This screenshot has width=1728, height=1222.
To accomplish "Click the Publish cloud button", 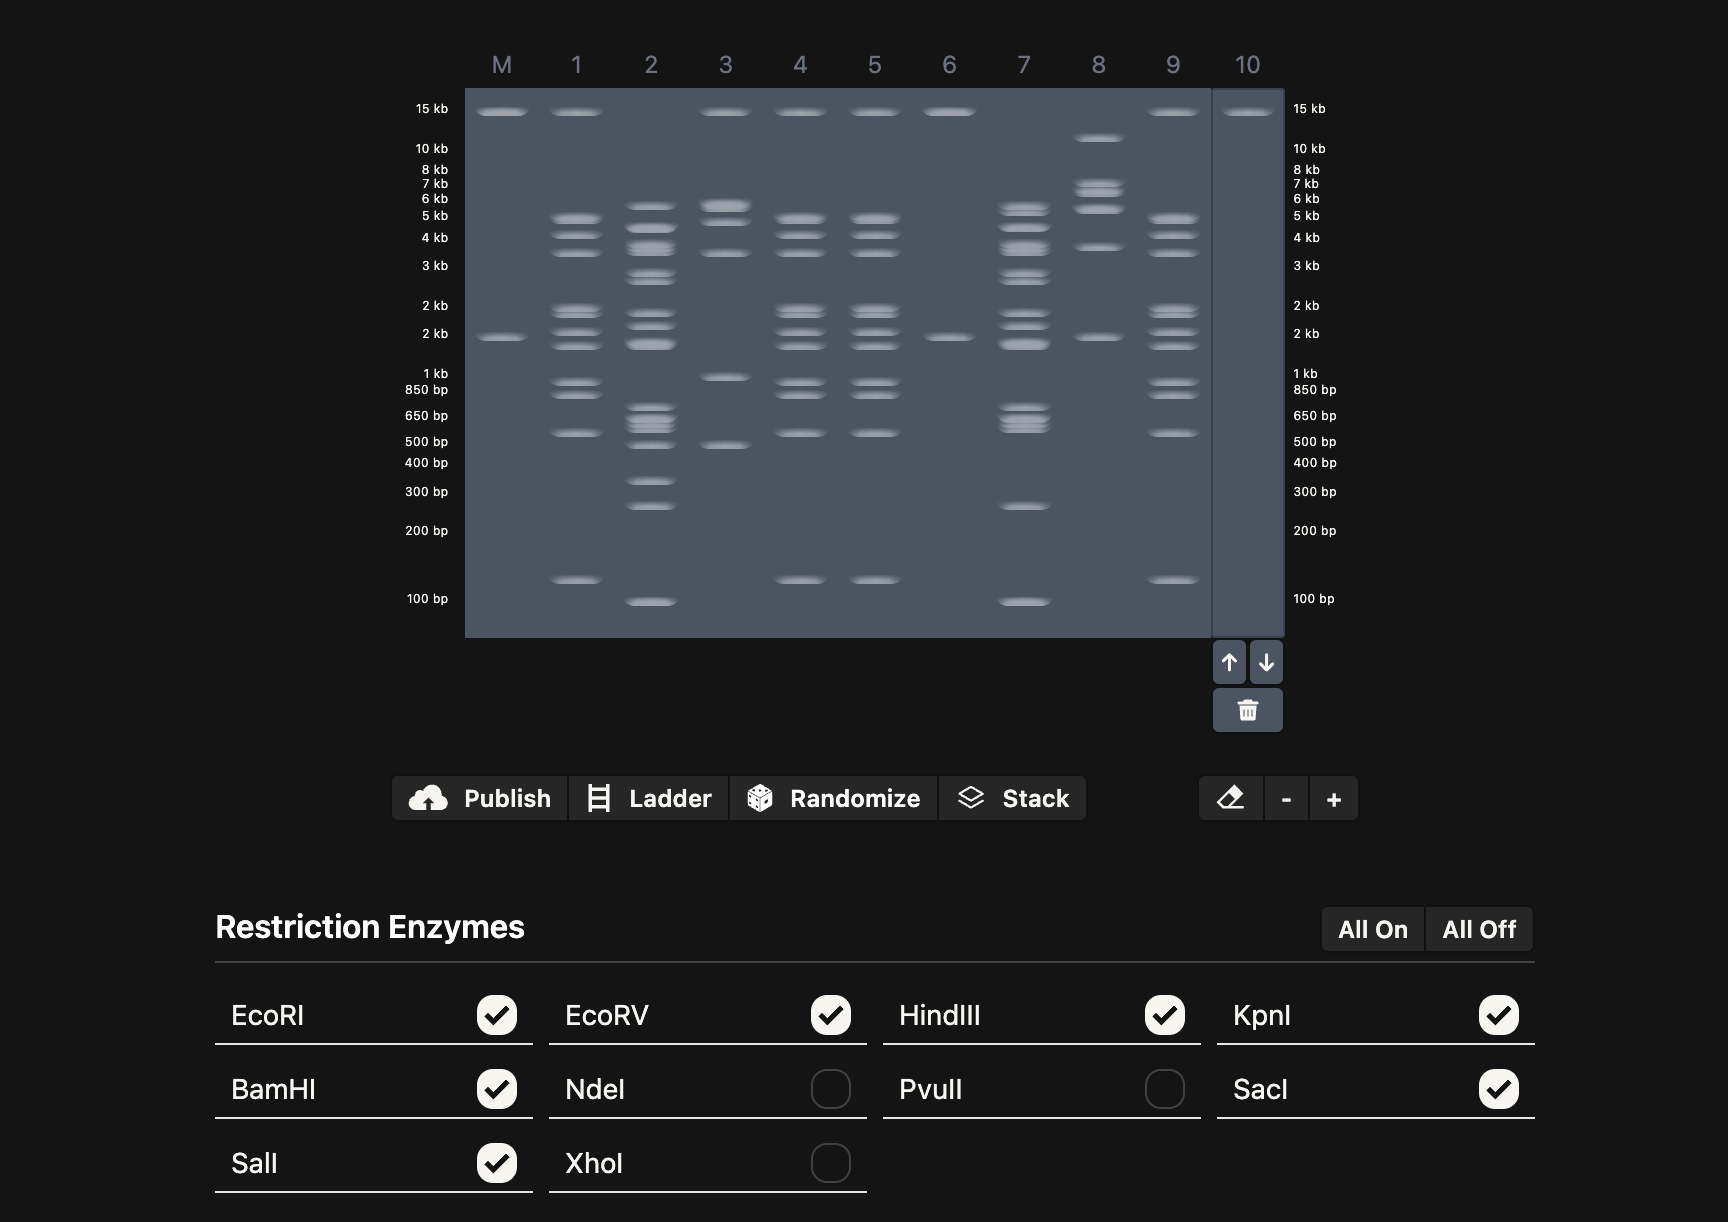I will pos(480,798).
